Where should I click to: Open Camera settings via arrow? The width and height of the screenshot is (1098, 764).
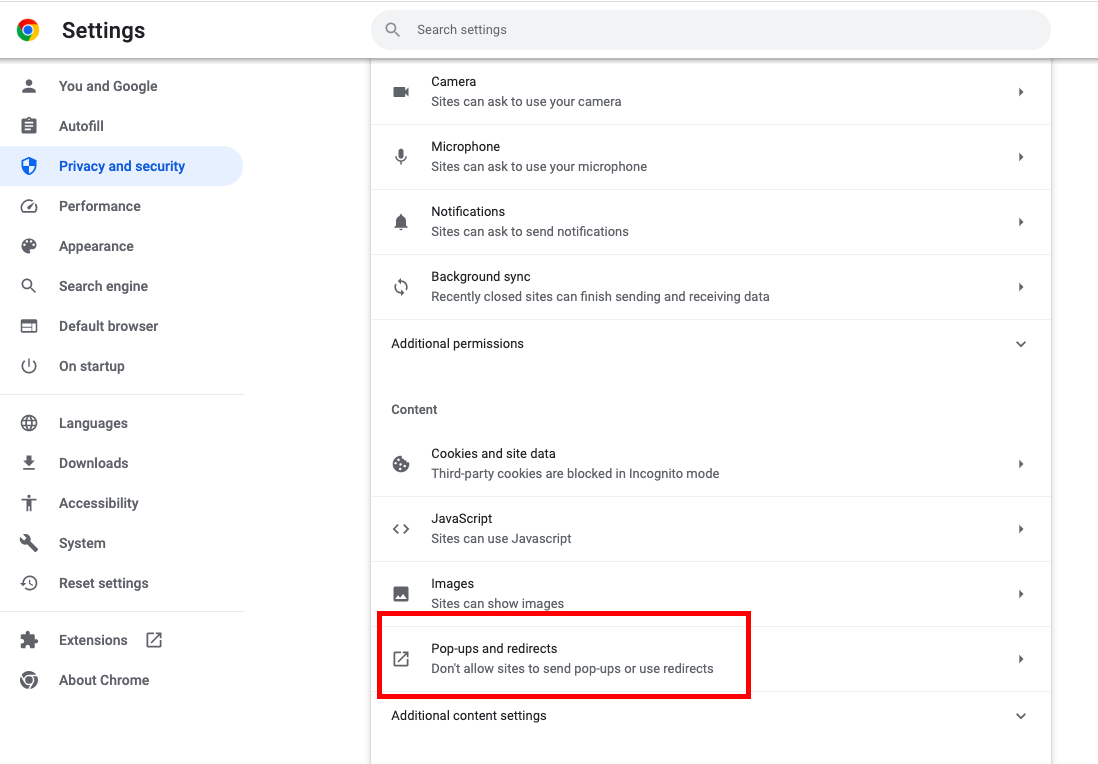point(1020,92)
